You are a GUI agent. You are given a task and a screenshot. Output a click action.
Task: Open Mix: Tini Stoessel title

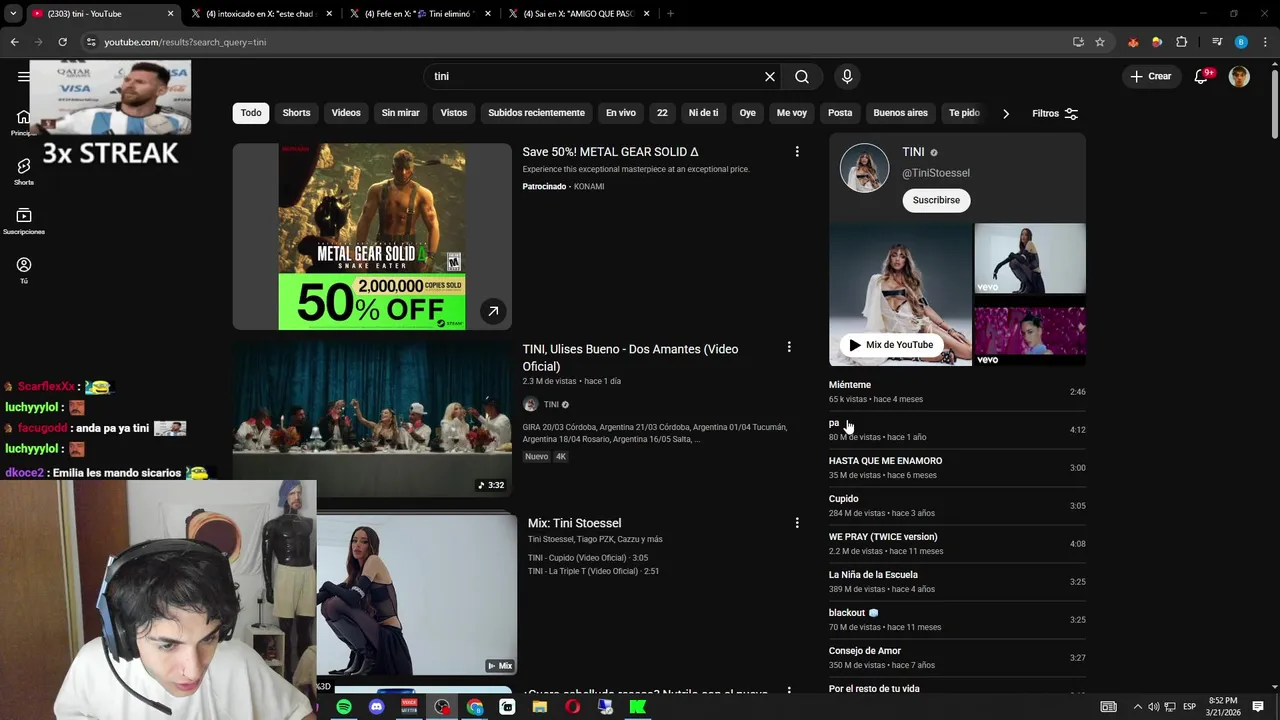pos(574,523)
